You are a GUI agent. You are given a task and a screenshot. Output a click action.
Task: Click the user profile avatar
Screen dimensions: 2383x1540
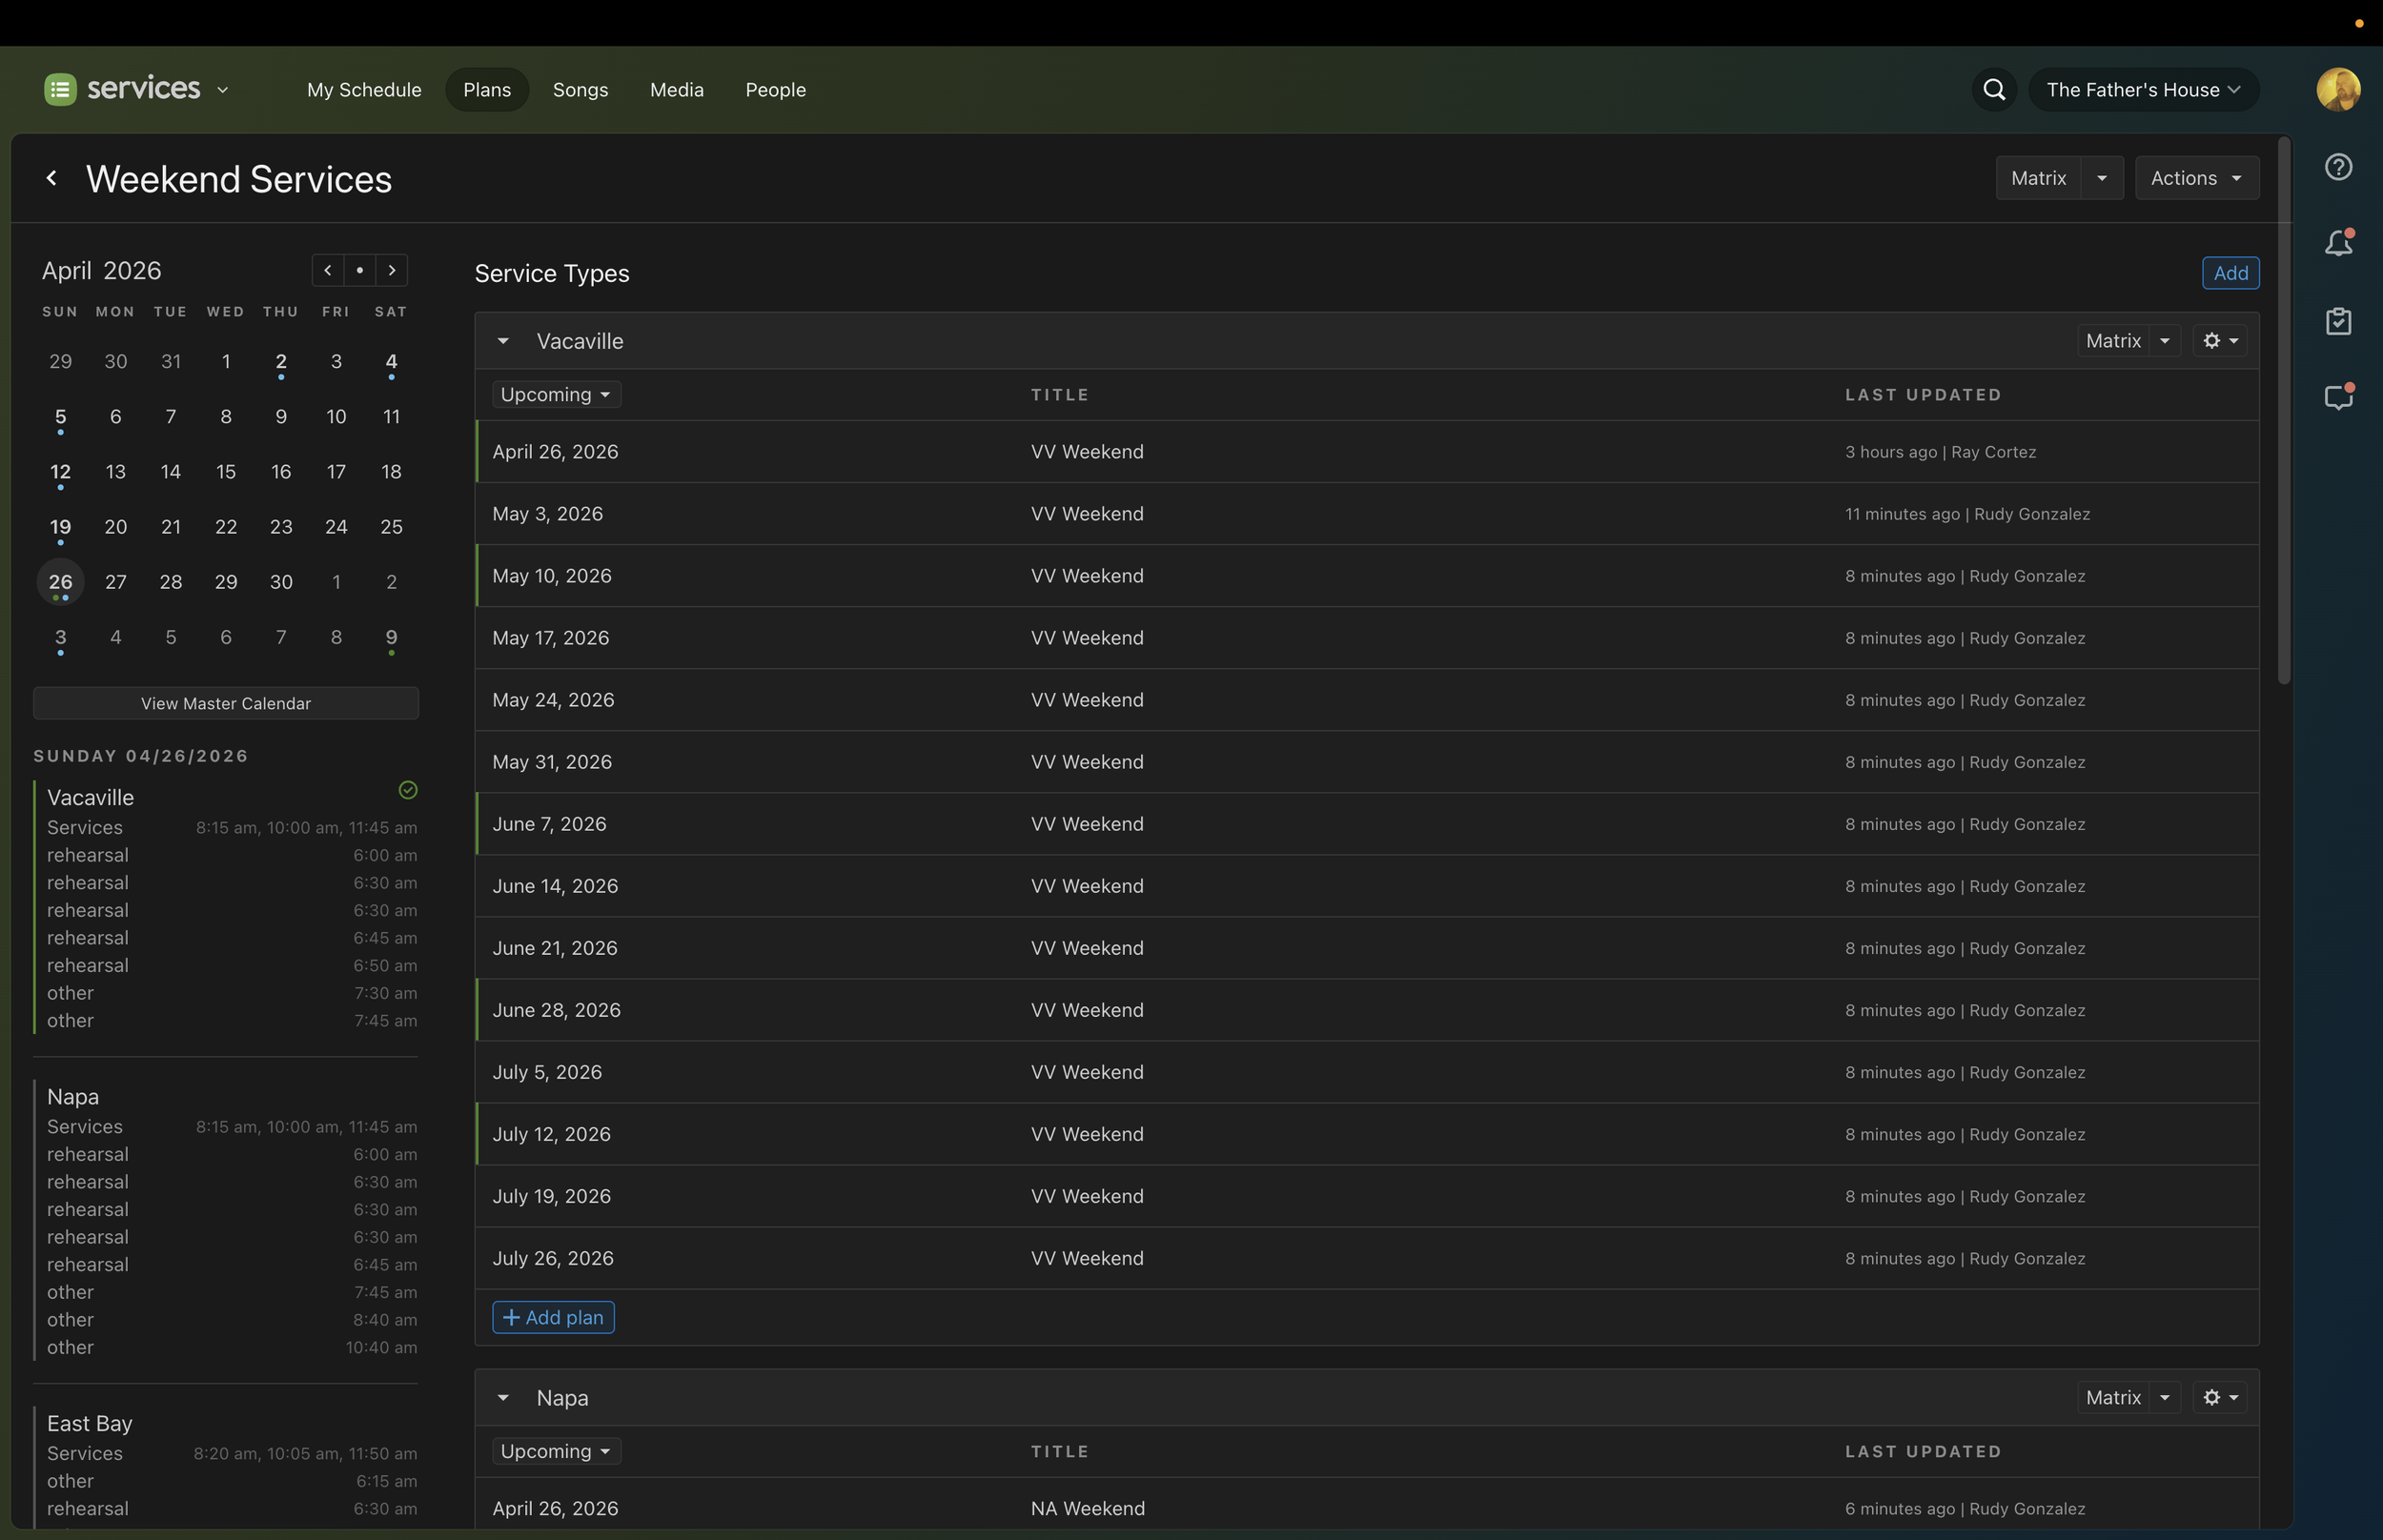[2338, 90]
